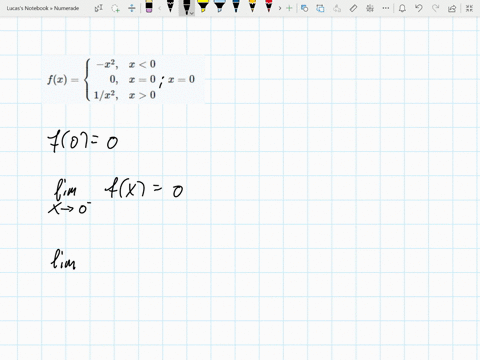Pick the dark blue pen
The width and height of the screenshot is (480, 360).
click(x=236, y=6)
